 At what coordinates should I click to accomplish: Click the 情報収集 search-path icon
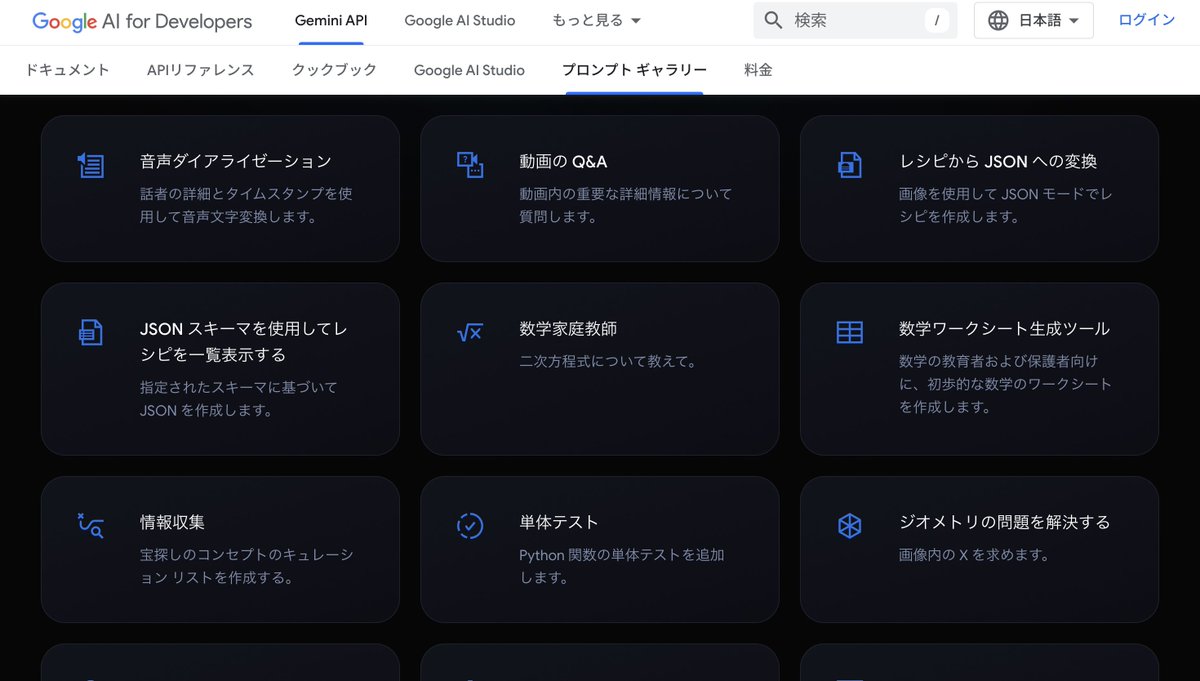91,524
